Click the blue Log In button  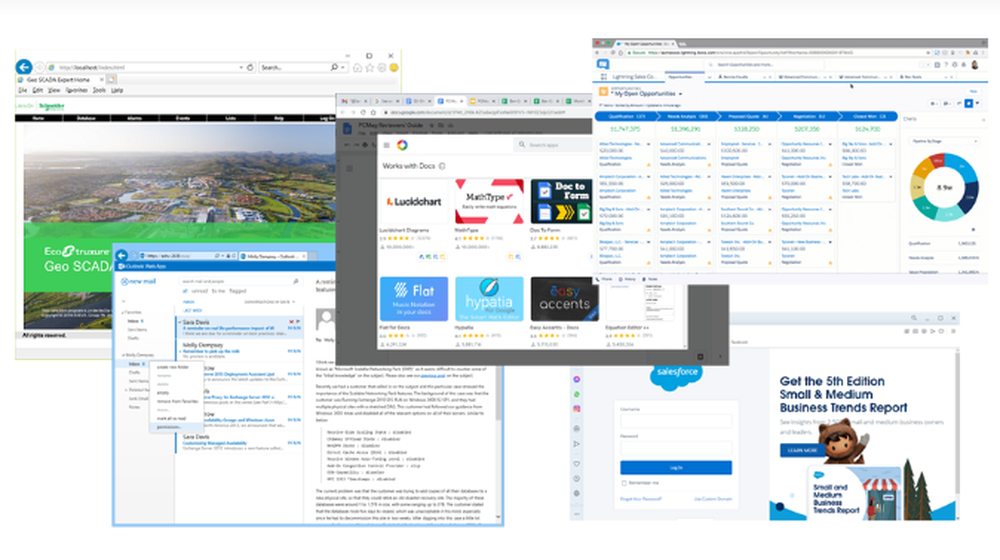pos(676,468)
